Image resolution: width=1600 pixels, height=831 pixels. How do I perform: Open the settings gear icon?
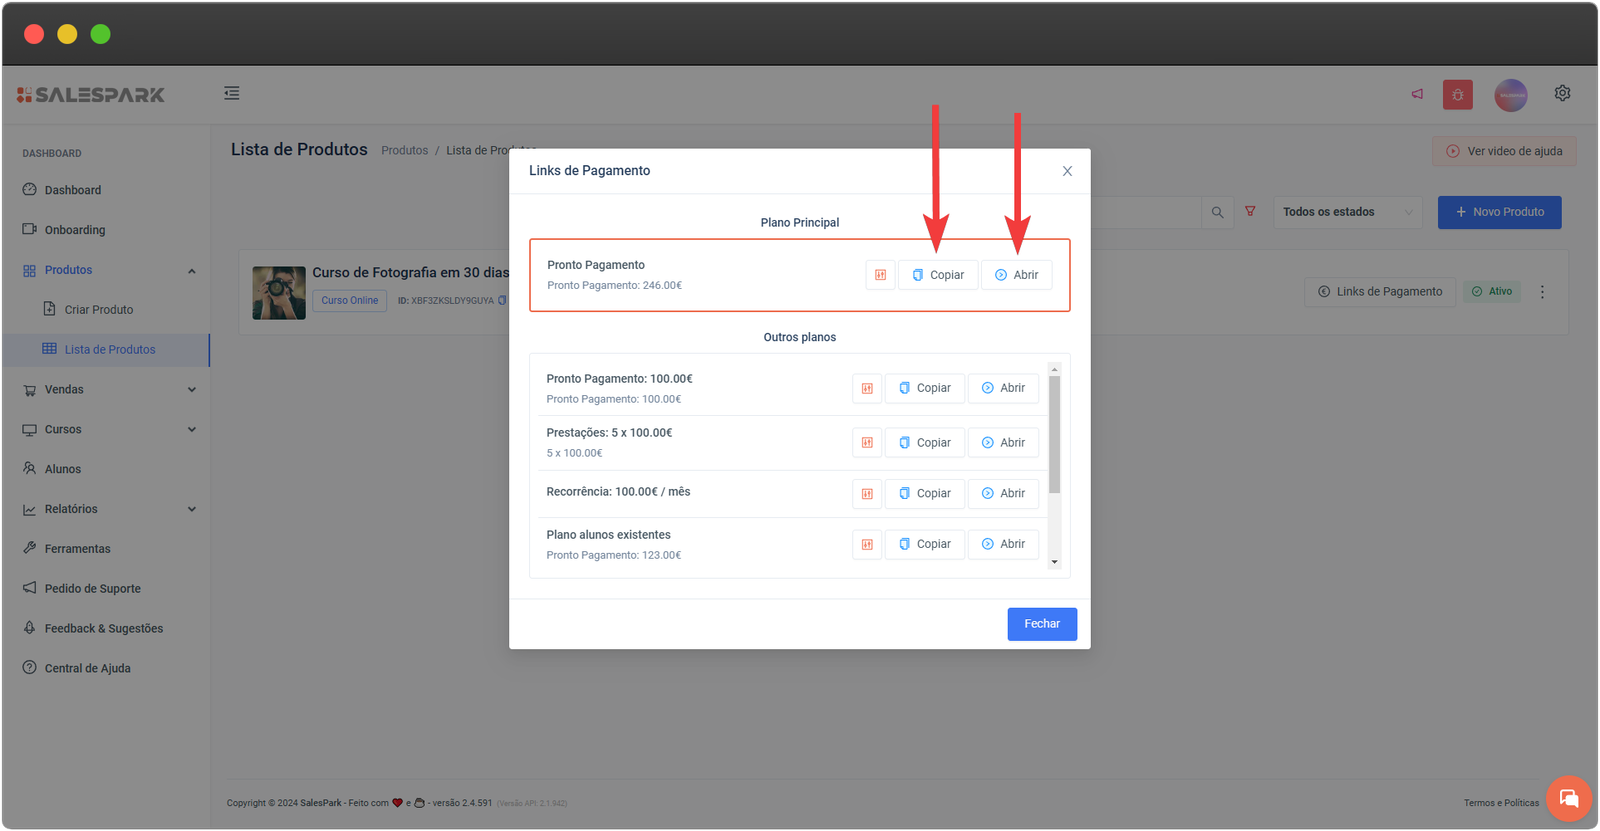[x=1562, y=93]
